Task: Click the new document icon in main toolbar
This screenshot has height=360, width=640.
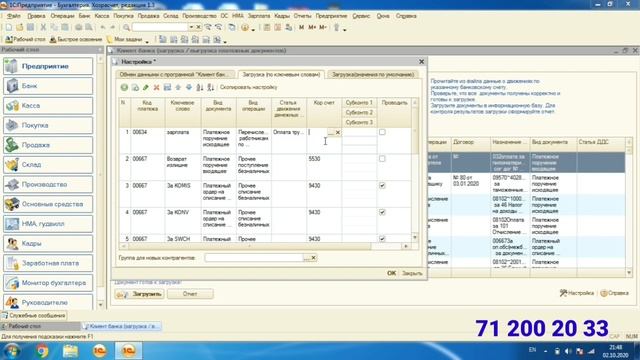Action: tap(9, 27)
